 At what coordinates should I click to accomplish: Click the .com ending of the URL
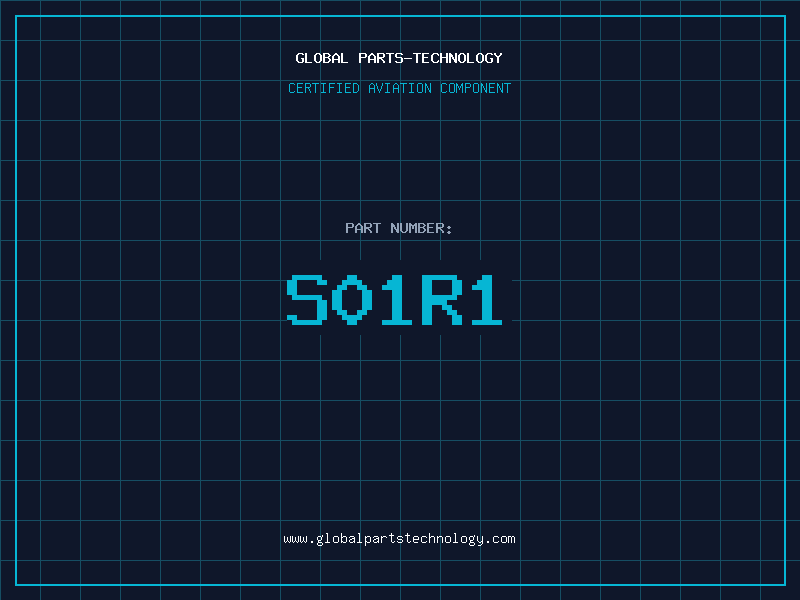pyautogui.click(x=500, y=539)
